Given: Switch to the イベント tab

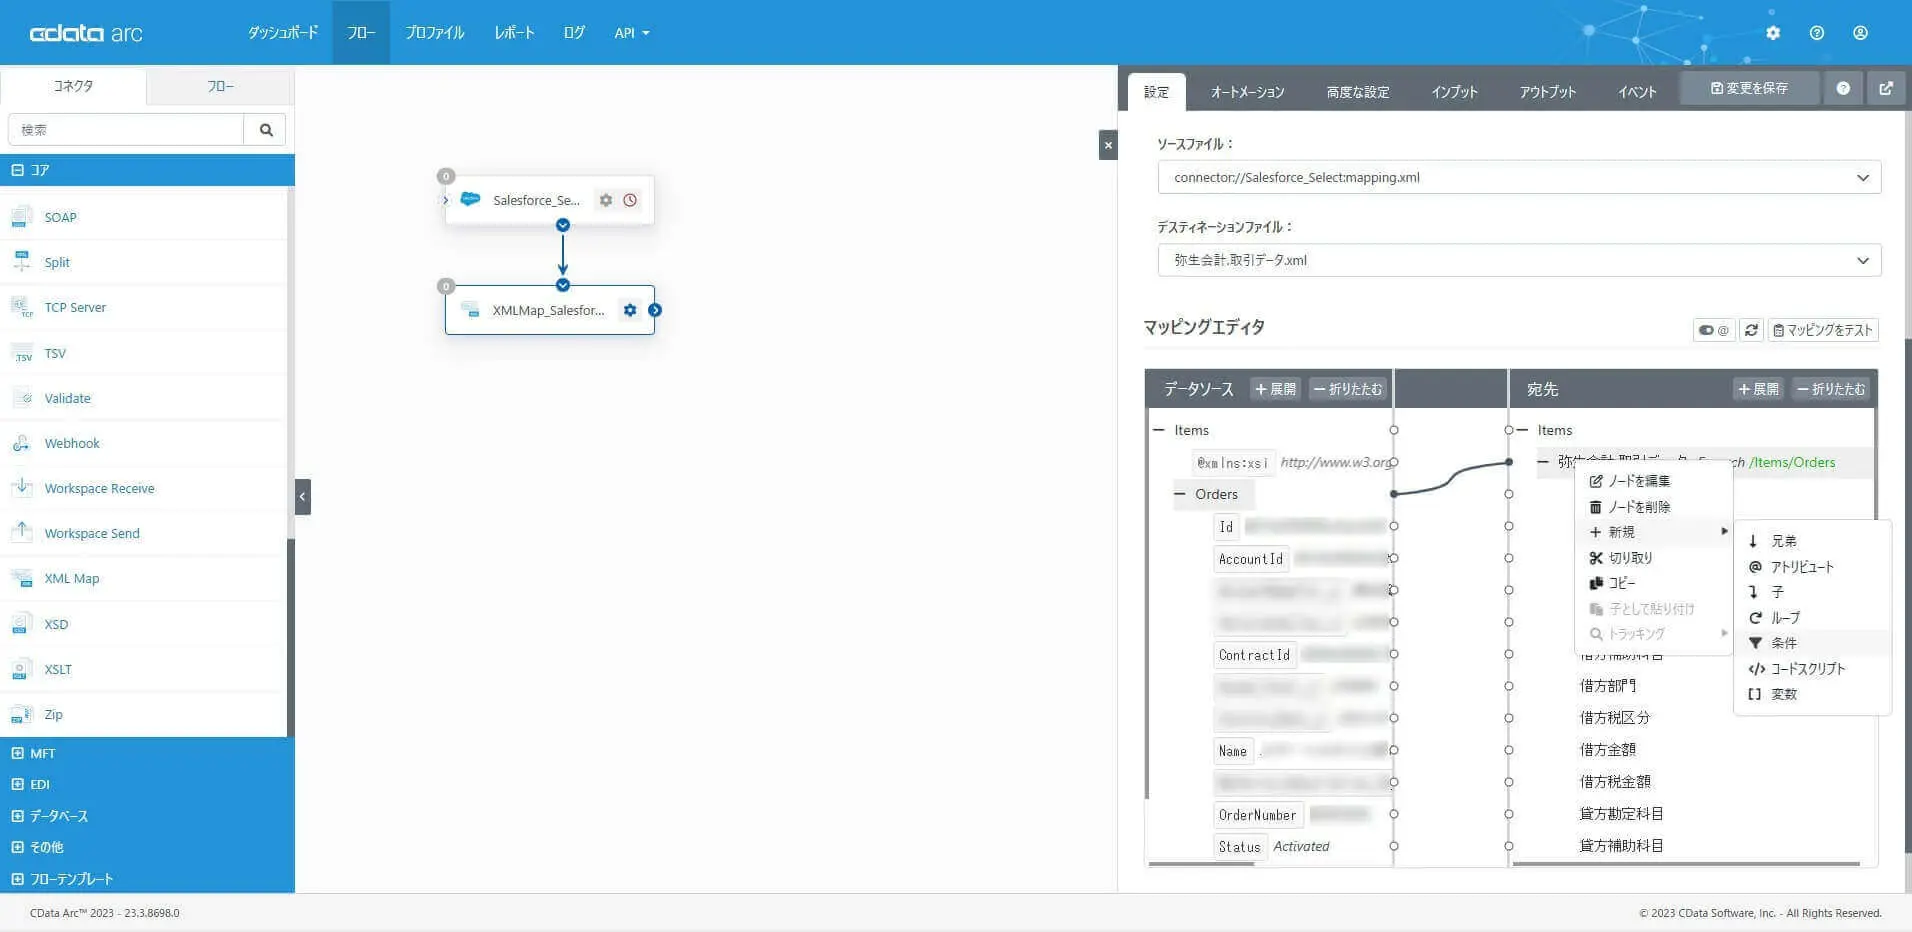Looking at the screenshot, I should 1637,92.
